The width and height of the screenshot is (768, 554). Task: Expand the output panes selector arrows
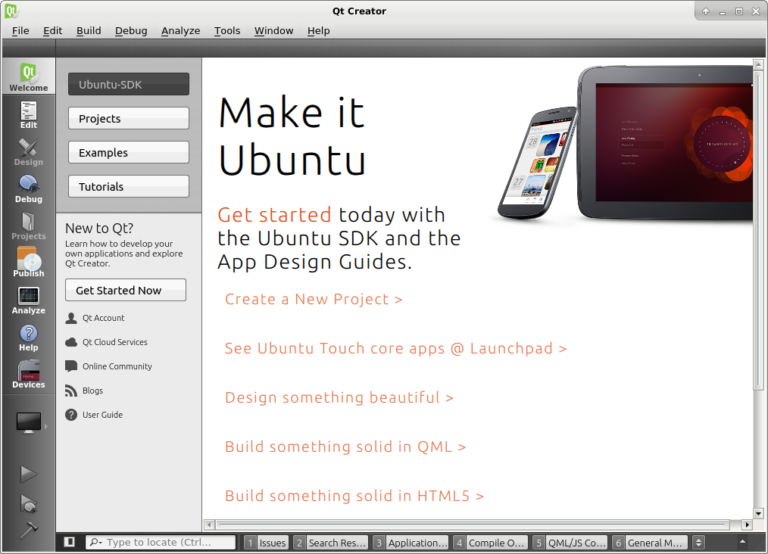click(697, 542)
